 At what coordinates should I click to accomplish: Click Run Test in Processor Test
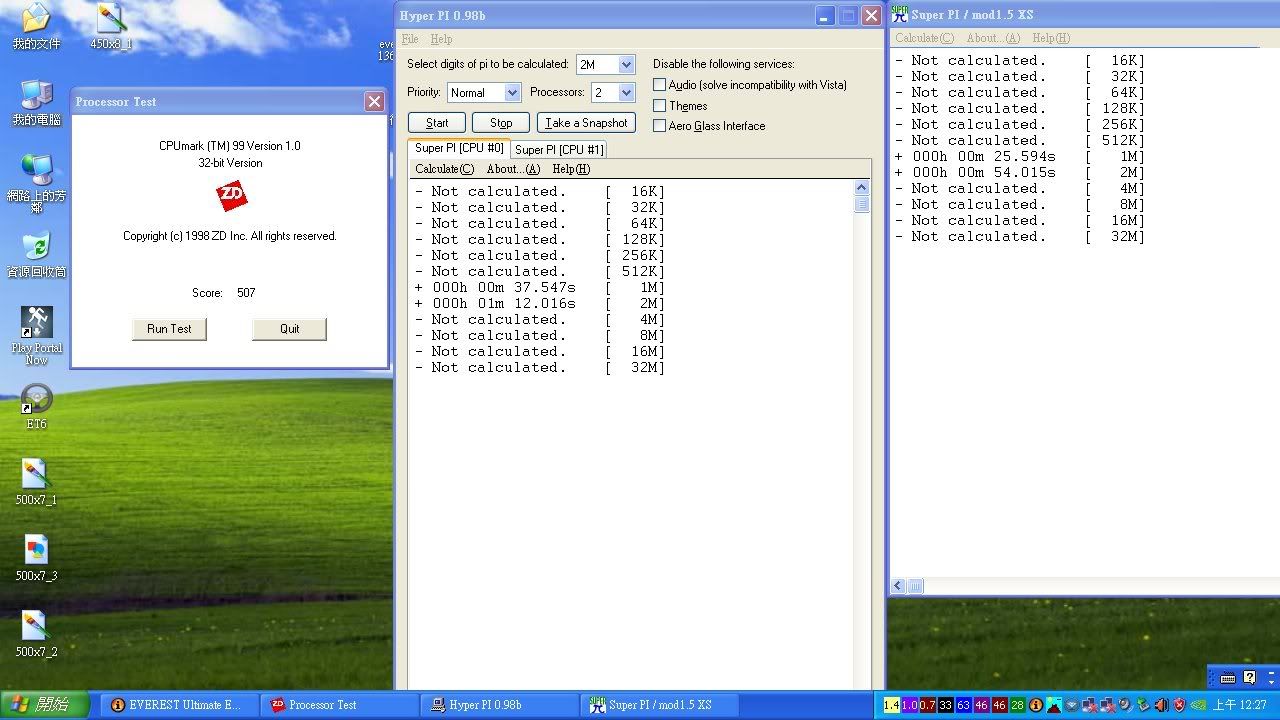(169, 329)
